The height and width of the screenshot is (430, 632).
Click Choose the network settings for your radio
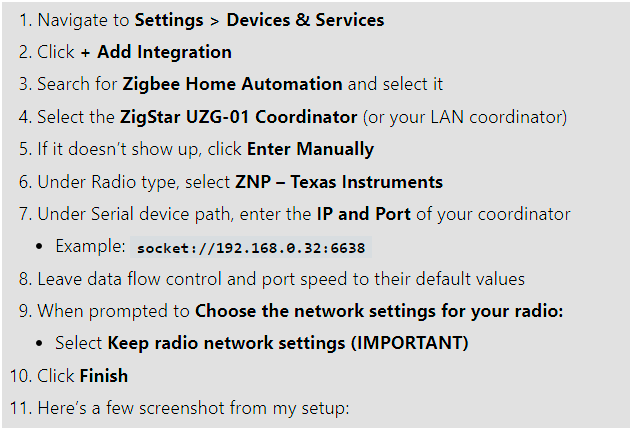tap(379, 311)
